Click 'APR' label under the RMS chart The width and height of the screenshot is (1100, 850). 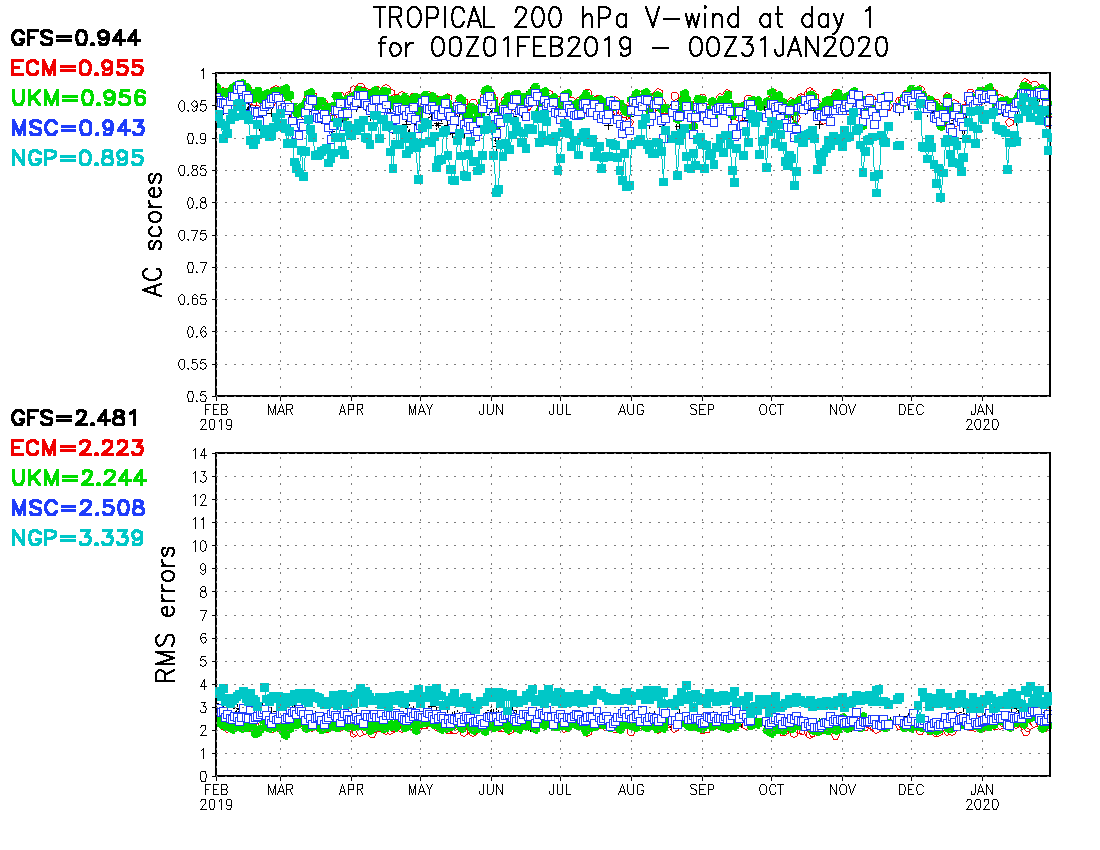351,790
